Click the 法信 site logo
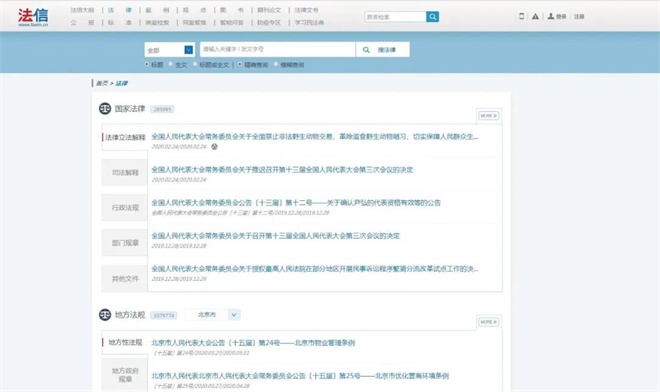 (33, 17)
